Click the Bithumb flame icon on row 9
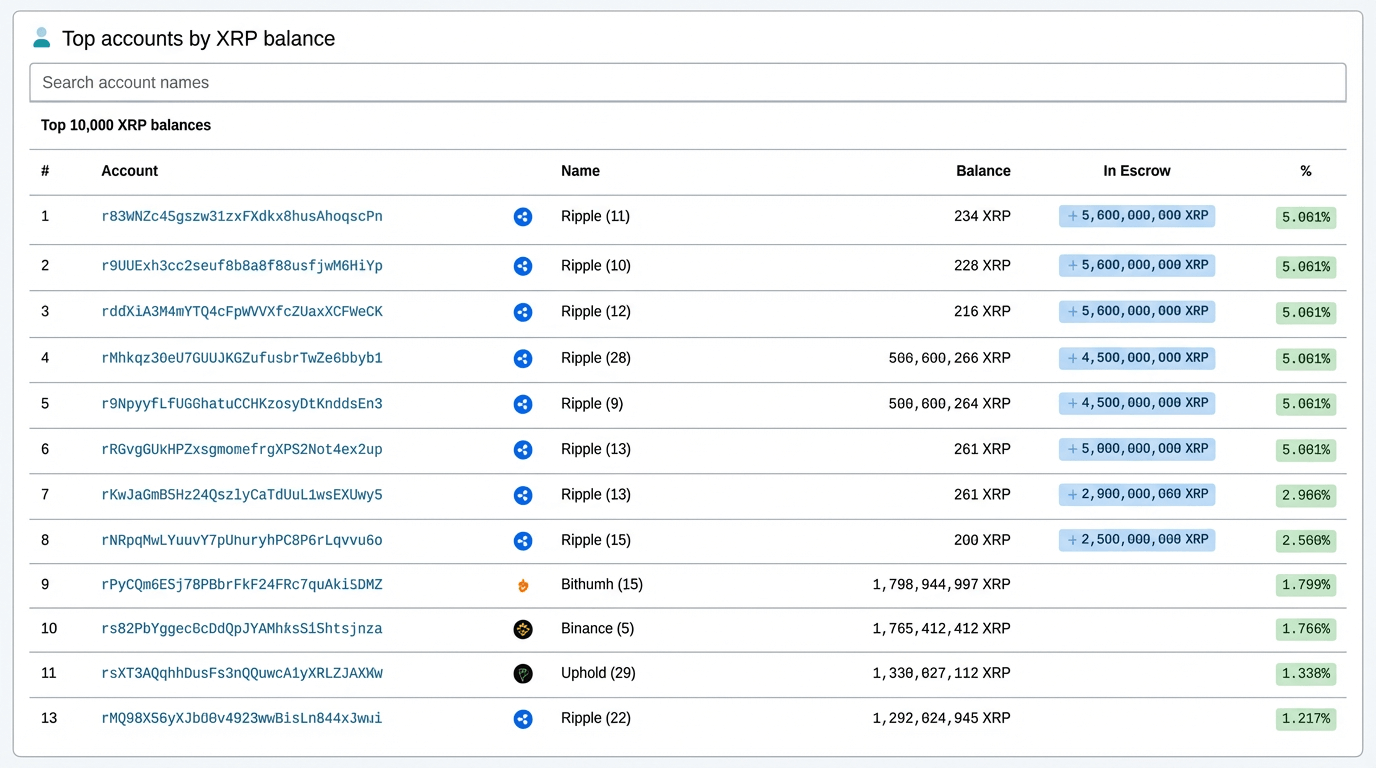The height and width of the screenshot is (768, 1376). [x=523, y=585]
